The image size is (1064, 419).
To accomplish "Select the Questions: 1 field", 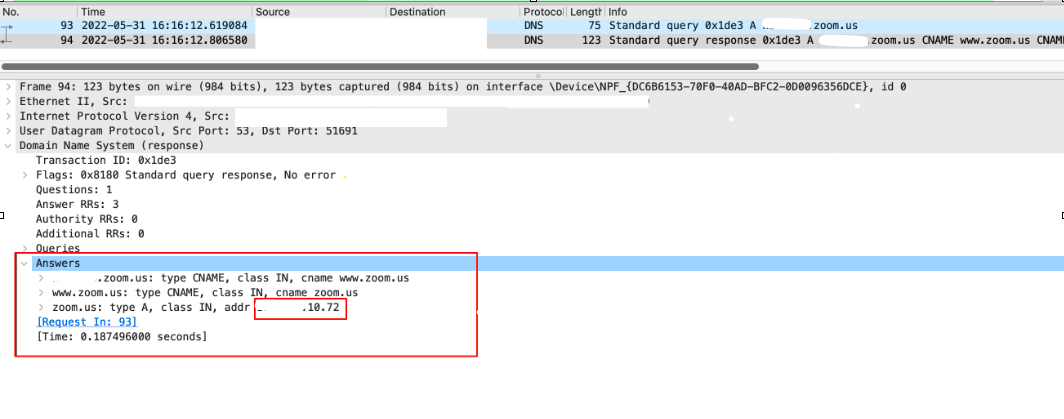I will pos(74,190).
